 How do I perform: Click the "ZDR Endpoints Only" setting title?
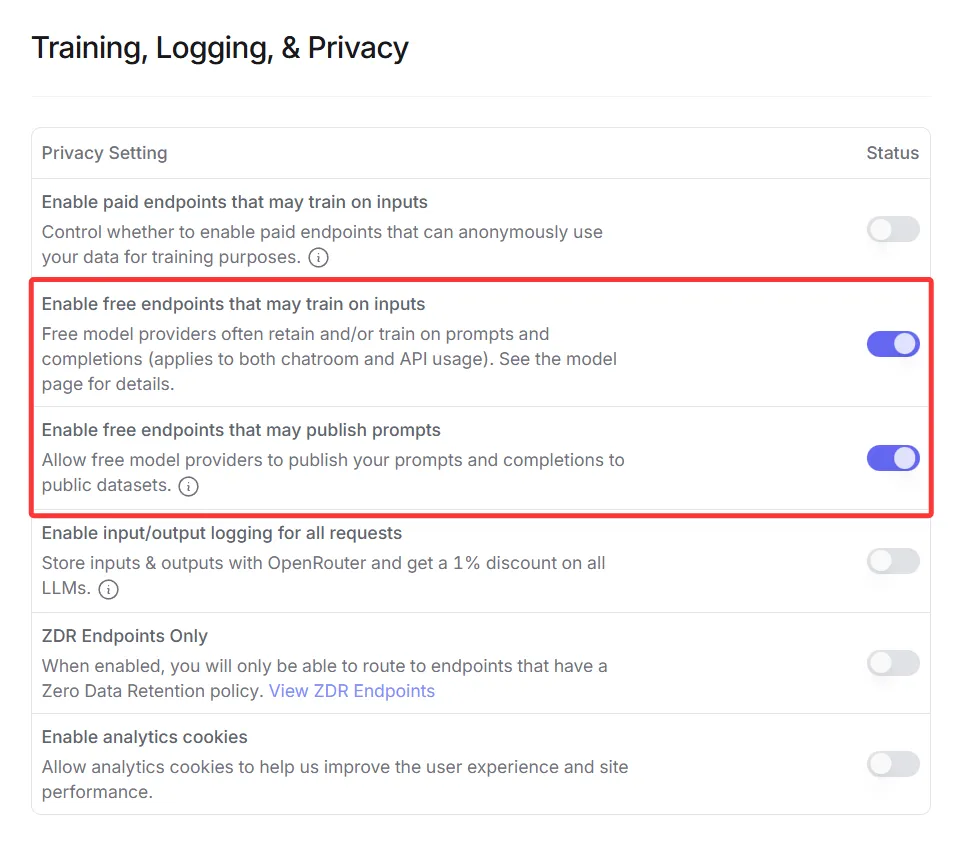[x=124, y=636]
